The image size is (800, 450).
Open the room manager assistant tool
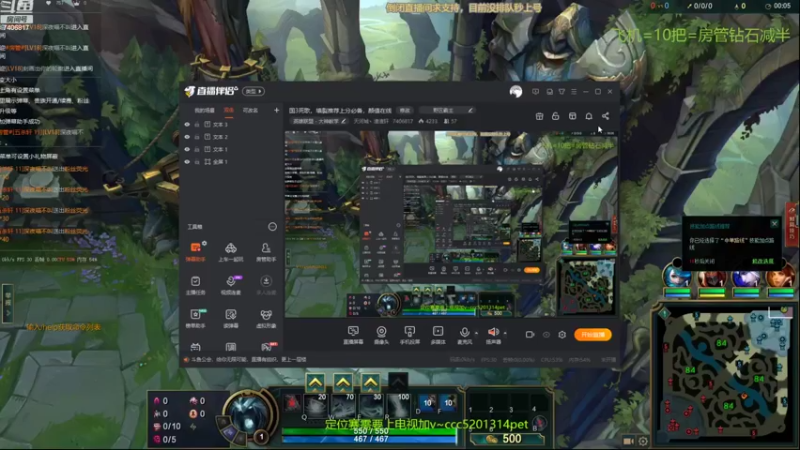coord(266,251)
